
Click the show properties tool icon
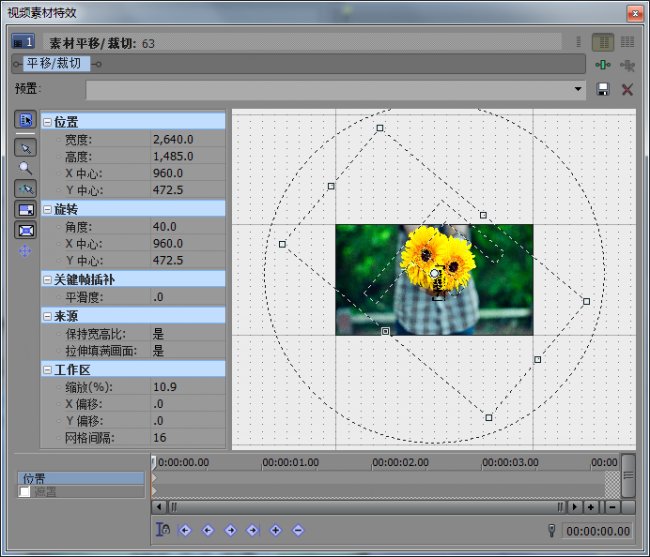point(26,120)
